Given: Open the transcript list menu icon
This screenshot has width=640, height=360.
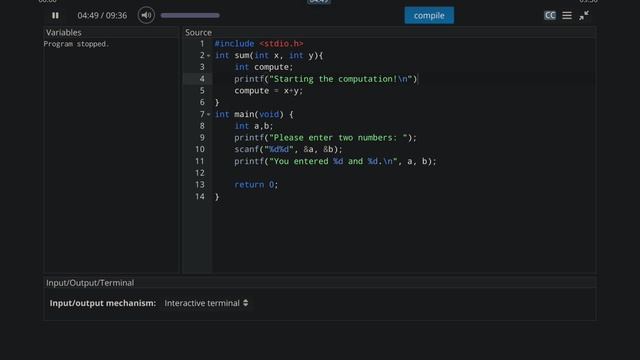Looking at the screenshot, I should (x=567, y=16).
